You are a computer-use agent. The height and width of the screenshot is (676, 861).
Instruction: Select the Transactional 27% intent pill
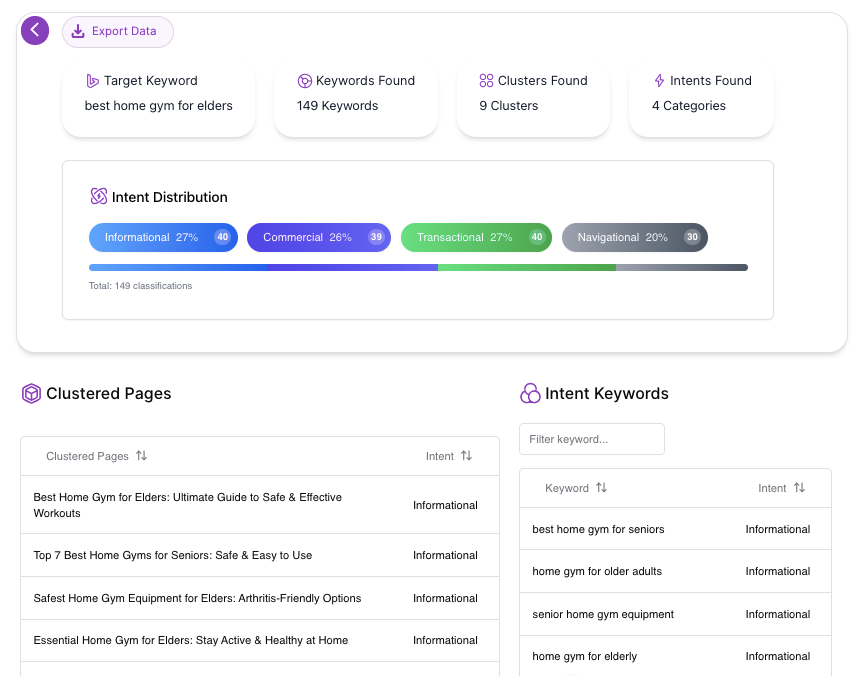pyautogui.click(x=475, y=237)
